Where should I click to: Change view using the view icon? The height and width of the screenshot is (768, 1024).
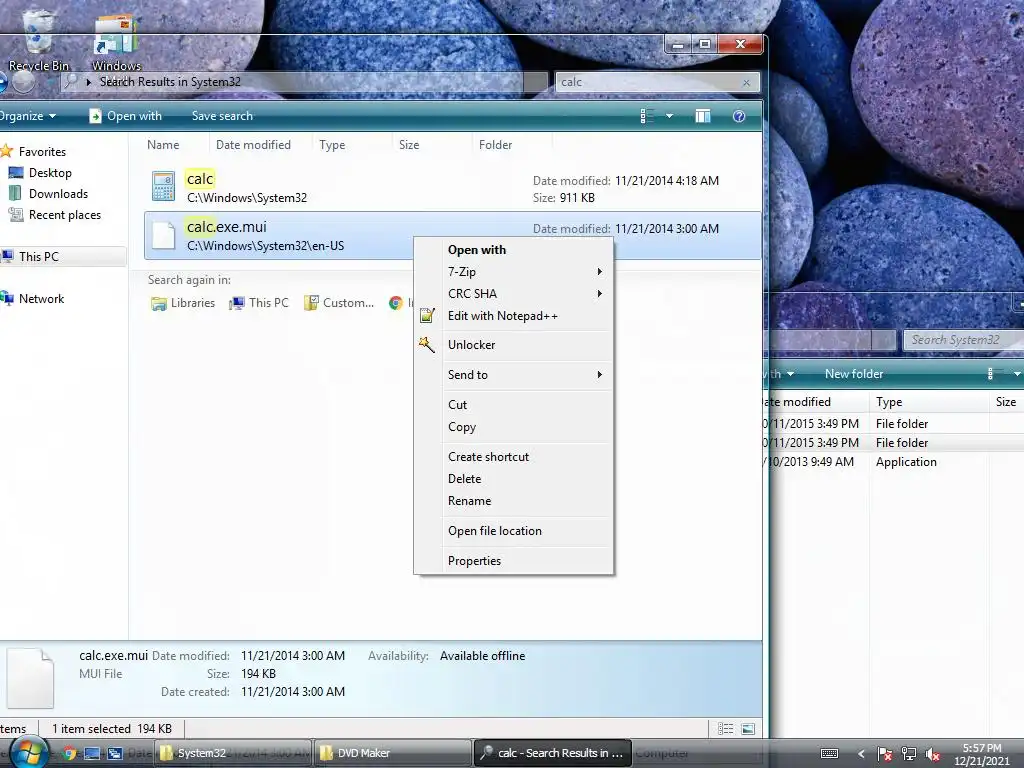pos(647,116)
